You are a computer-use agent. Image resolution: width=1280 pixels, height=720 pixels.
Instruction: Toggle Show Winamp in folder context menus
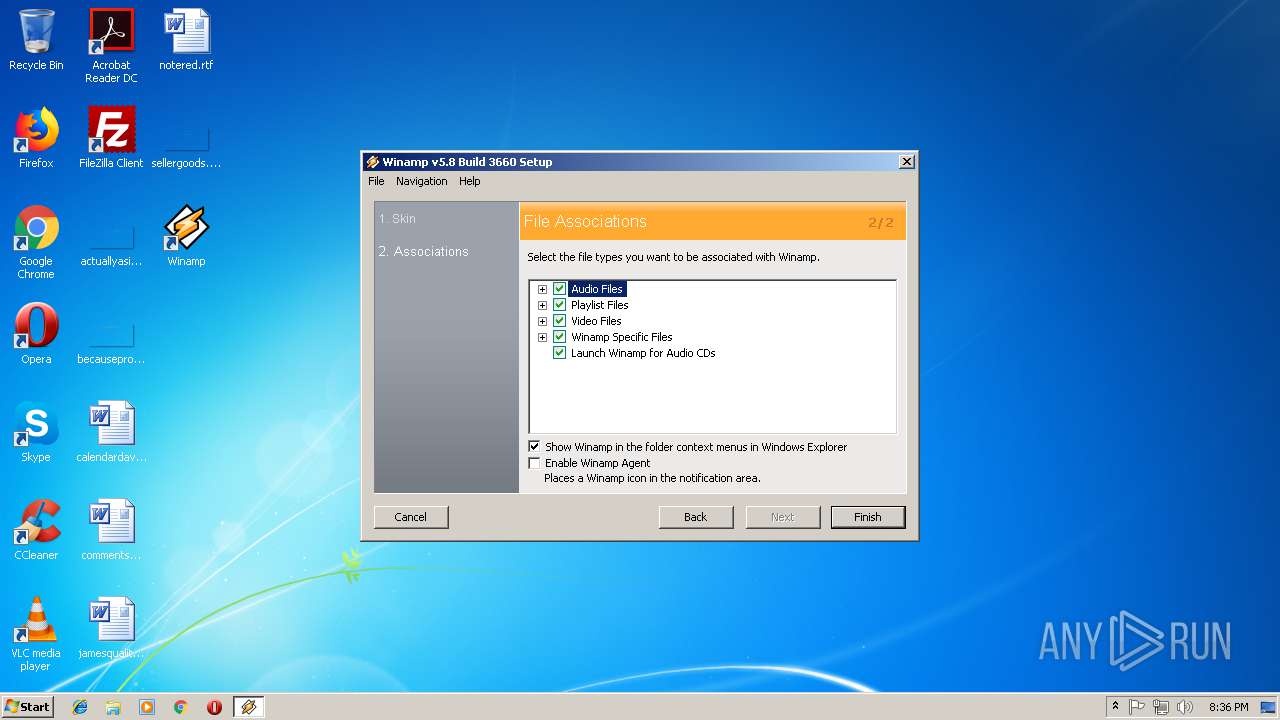point(534,447)
